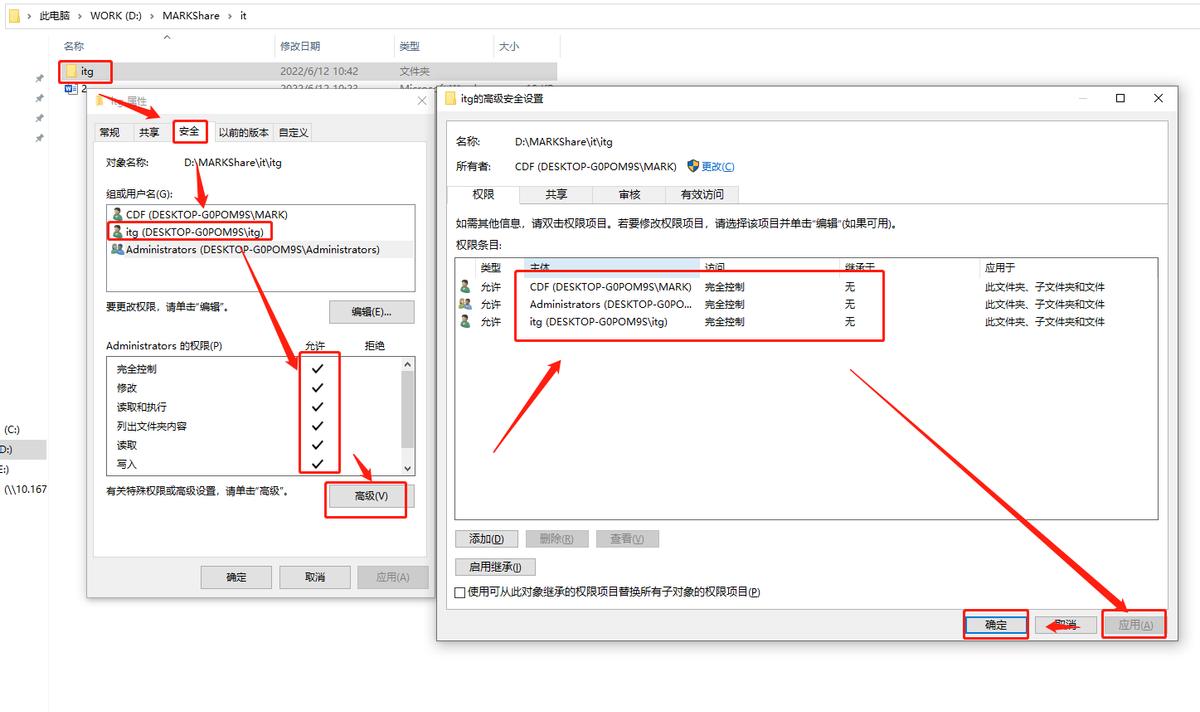Check the 允许 box for 写入
Viewport: 1200px width, 712px height.
point(318,462)
